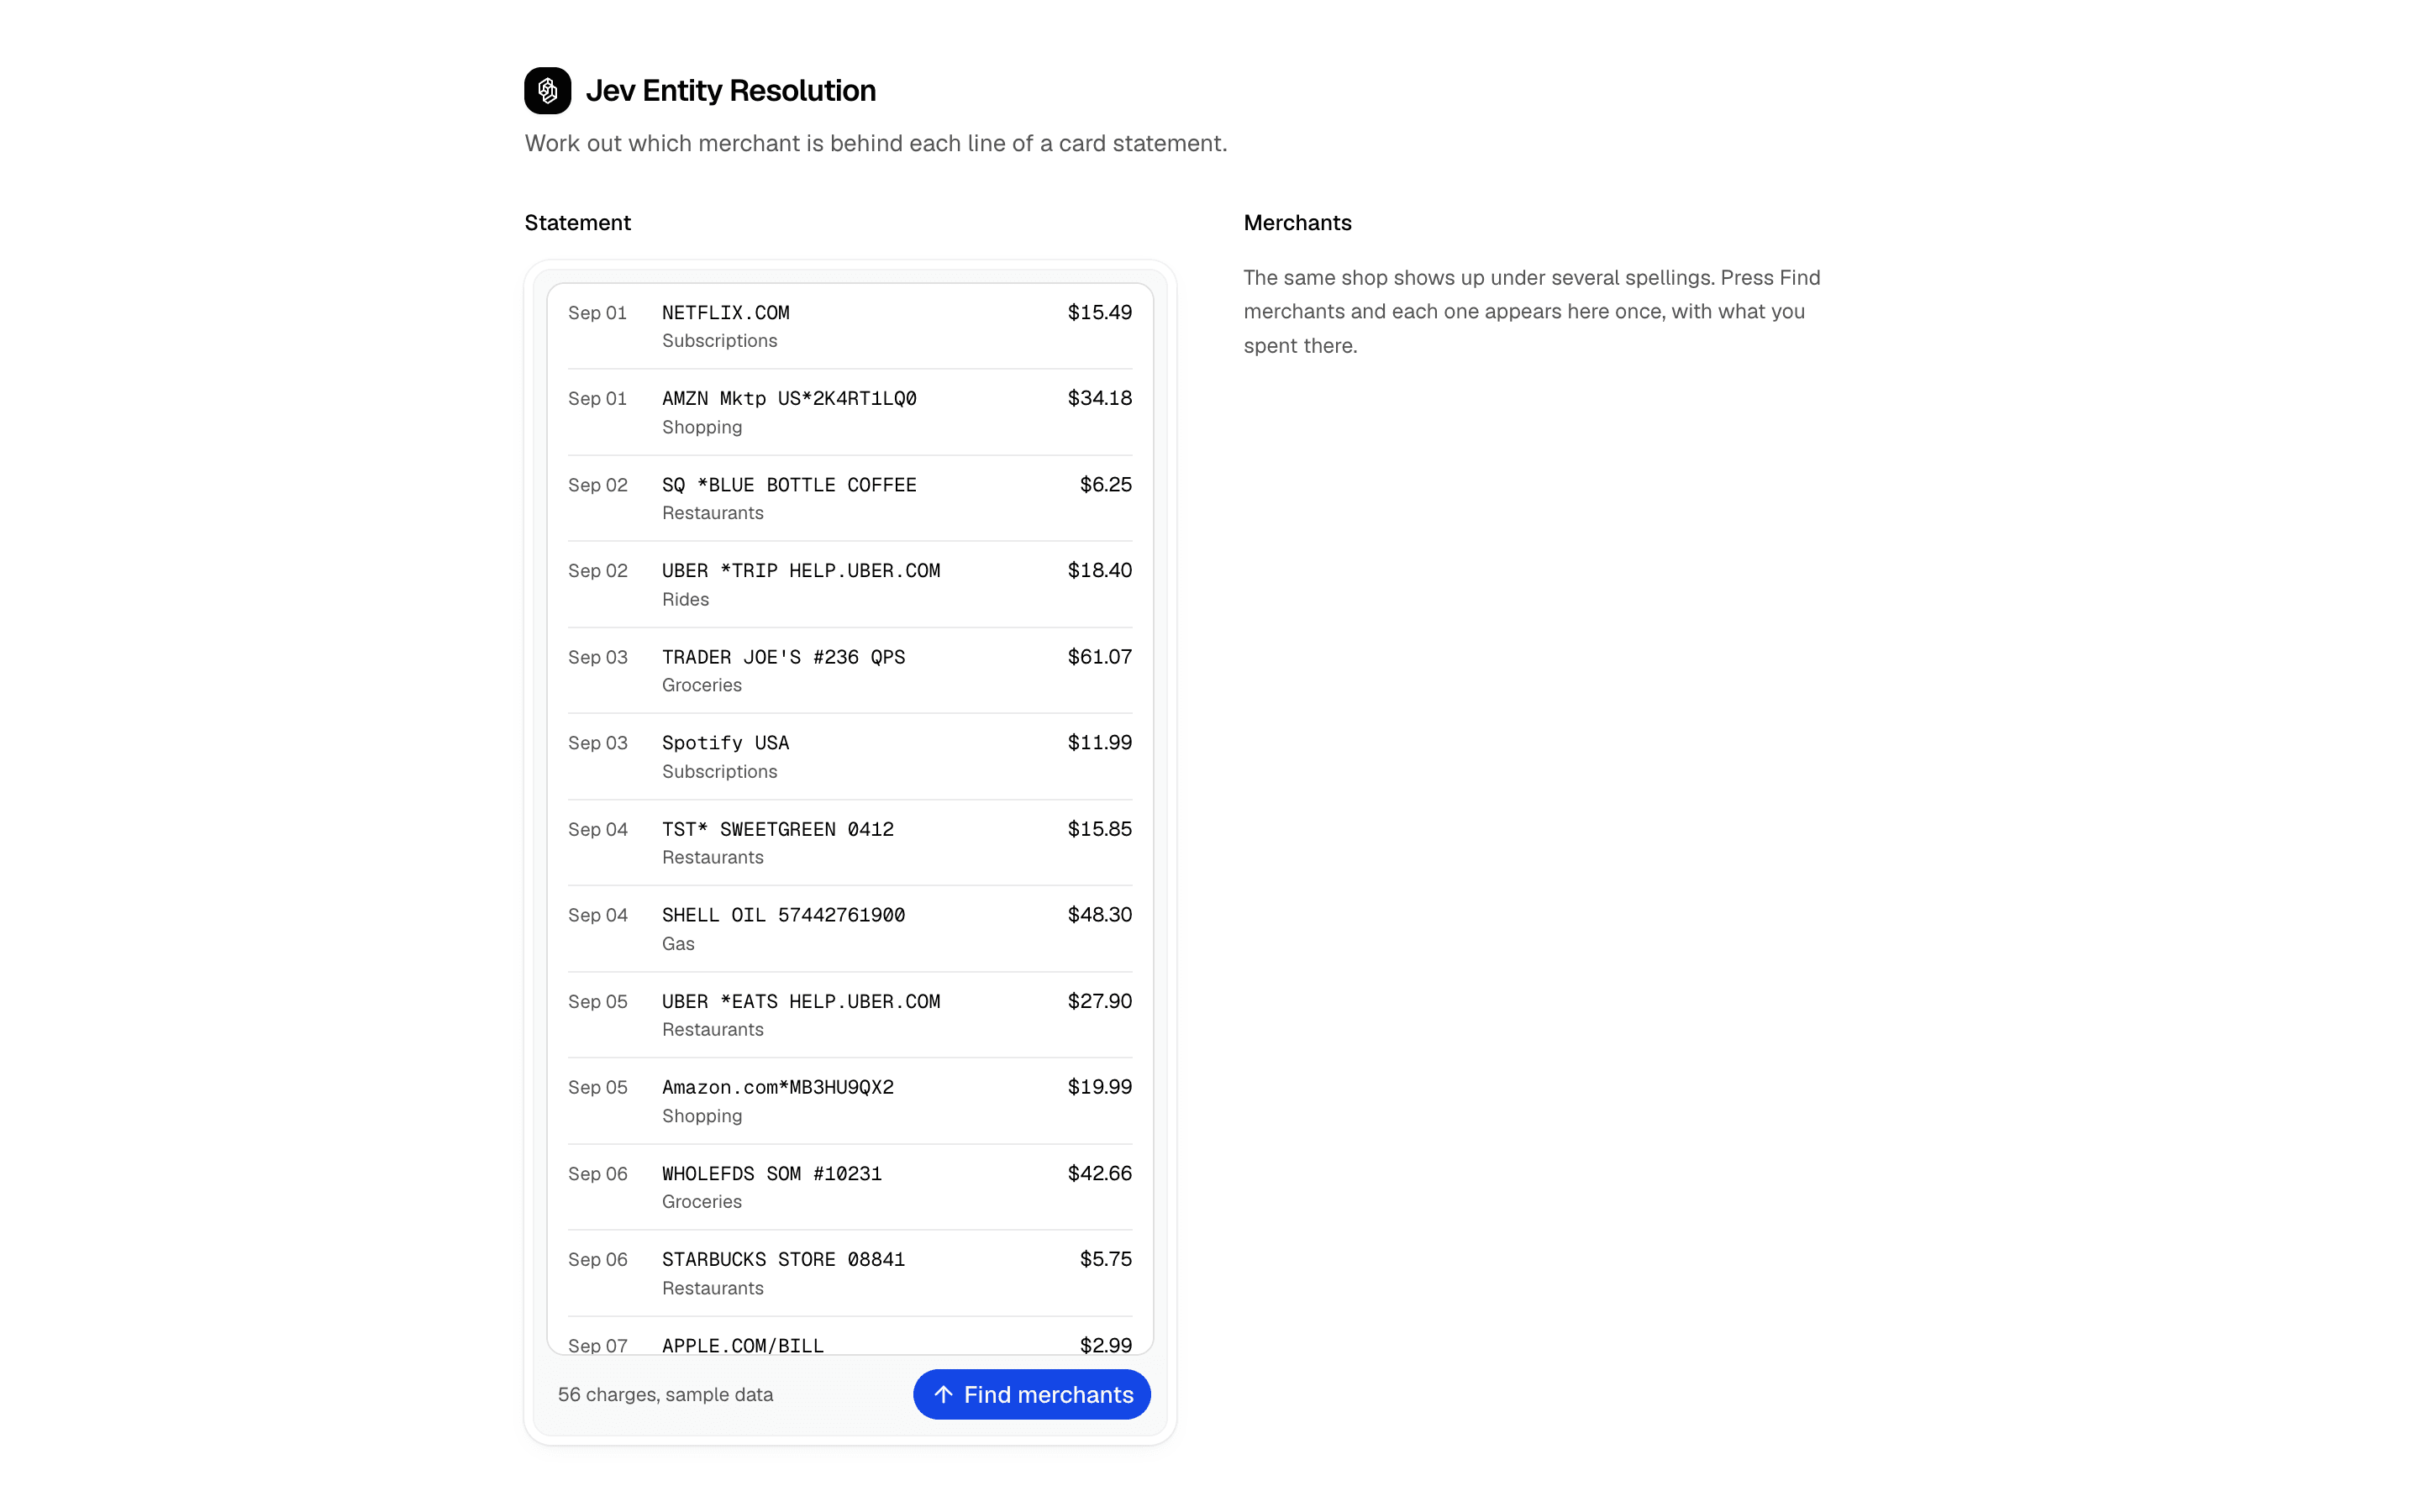Image resolution: width=2420 pixels, height=1512 pixels.
Task: Click the Find merchants button
Action: 1031,1394
